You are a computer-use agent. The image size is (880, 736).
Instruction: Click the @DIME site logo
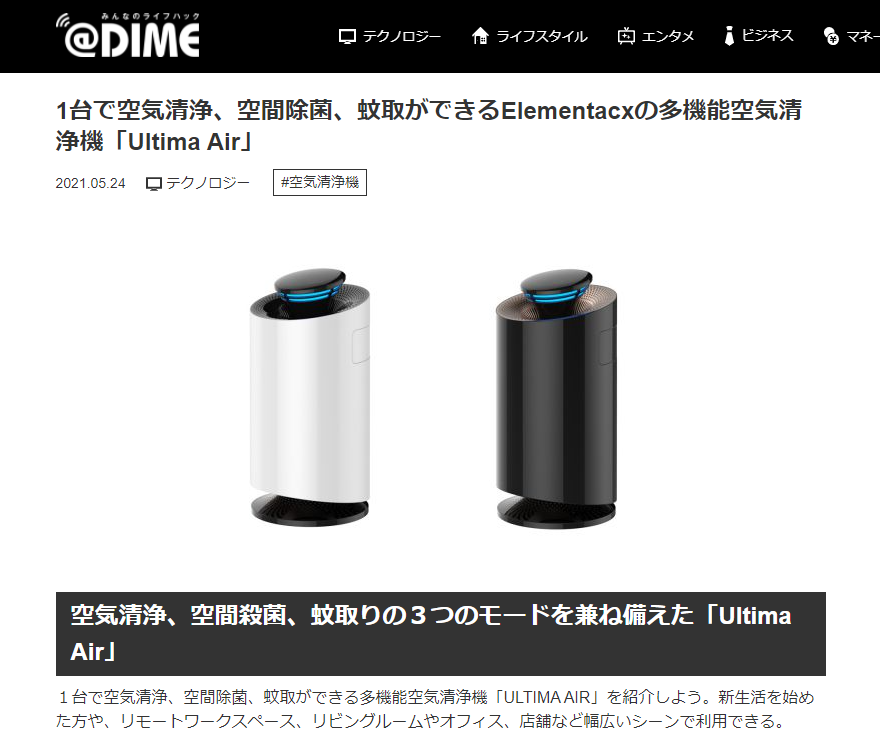127,35
